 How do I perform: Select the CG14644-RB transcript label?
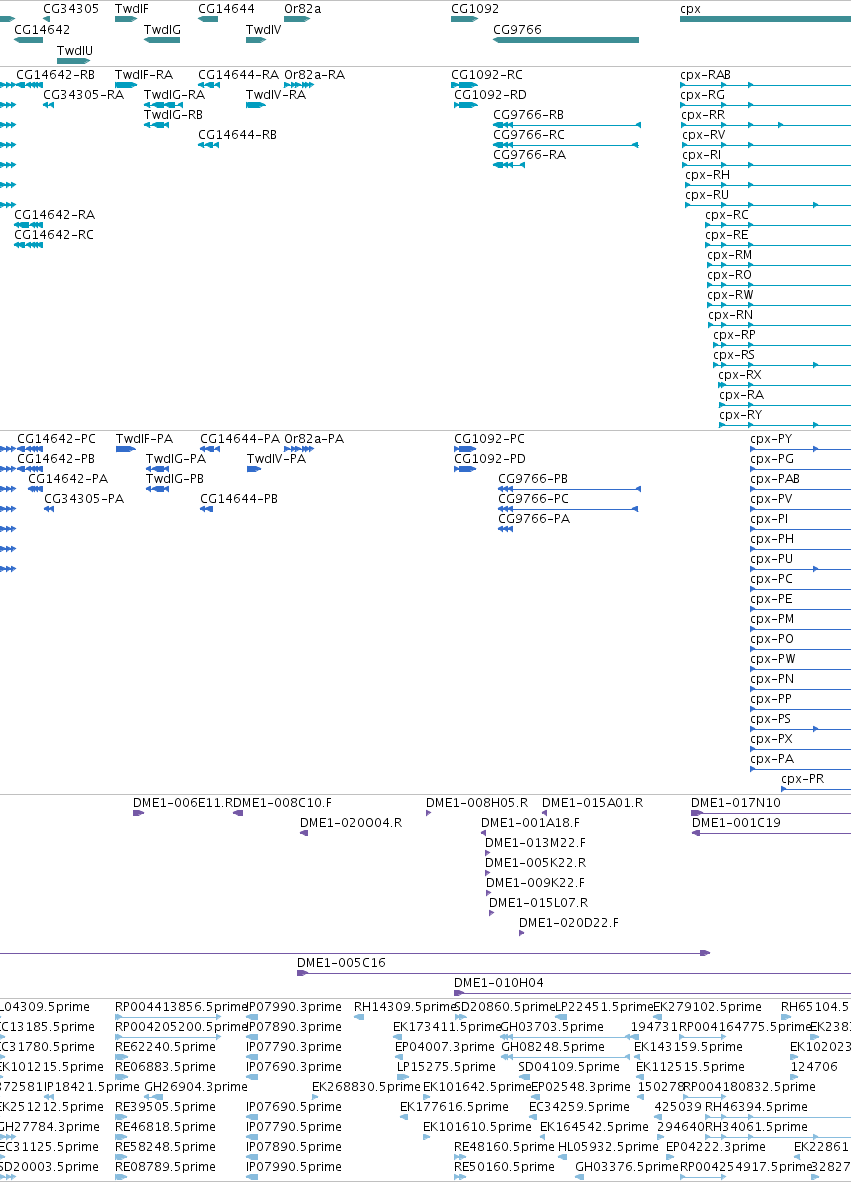(x=237, y=135)
